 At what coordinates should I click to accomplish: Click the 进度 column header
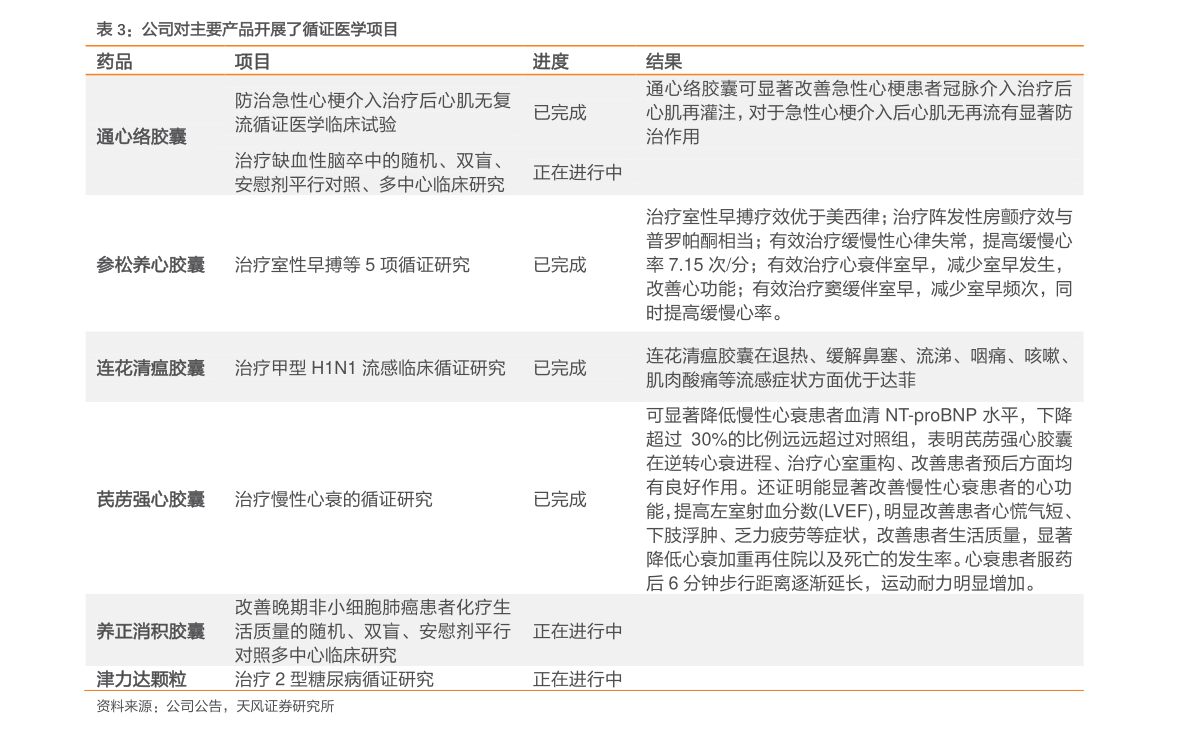click(x=549, y=61)
